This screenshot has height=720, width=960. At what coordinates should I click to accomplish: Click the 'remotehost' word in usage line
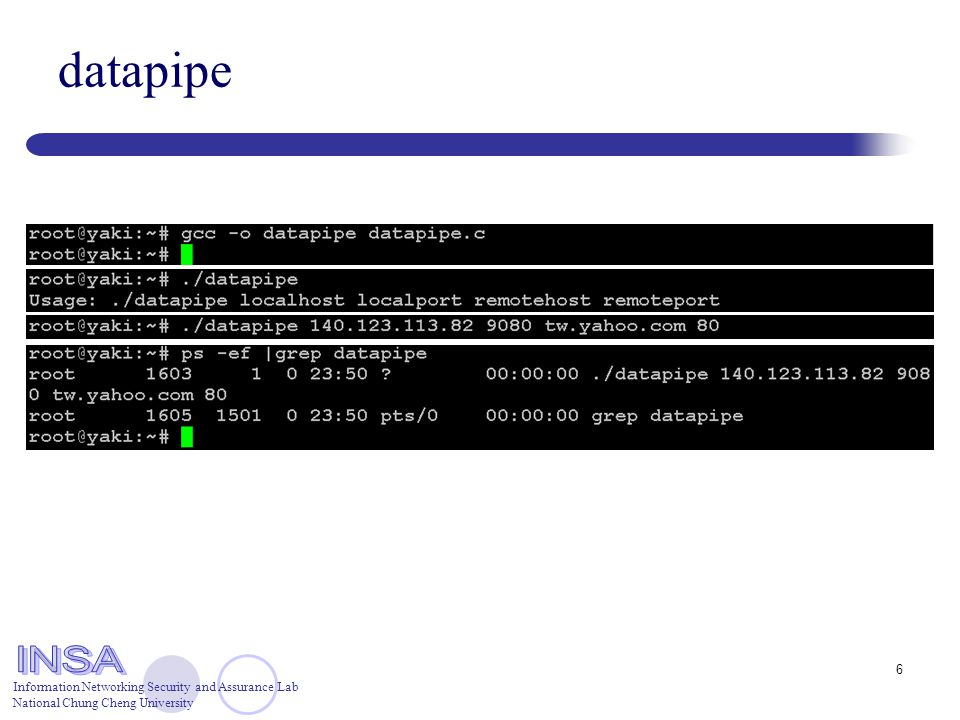tap(532, 301)
